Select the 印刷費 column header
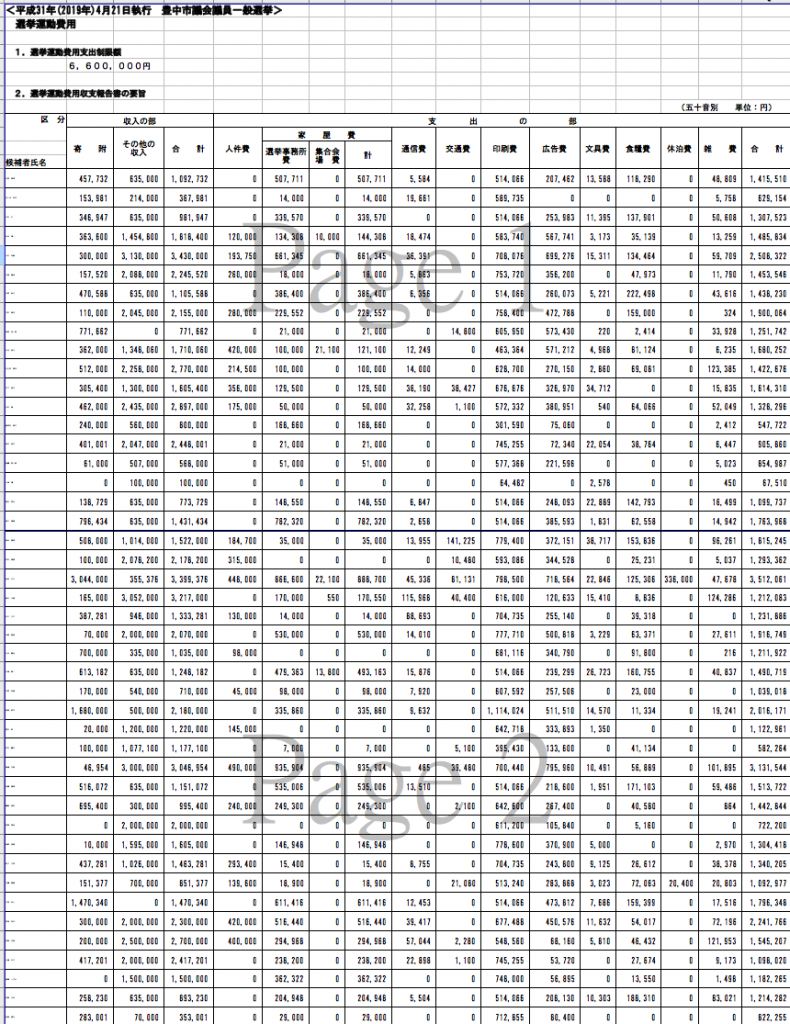 click(505, 148)
